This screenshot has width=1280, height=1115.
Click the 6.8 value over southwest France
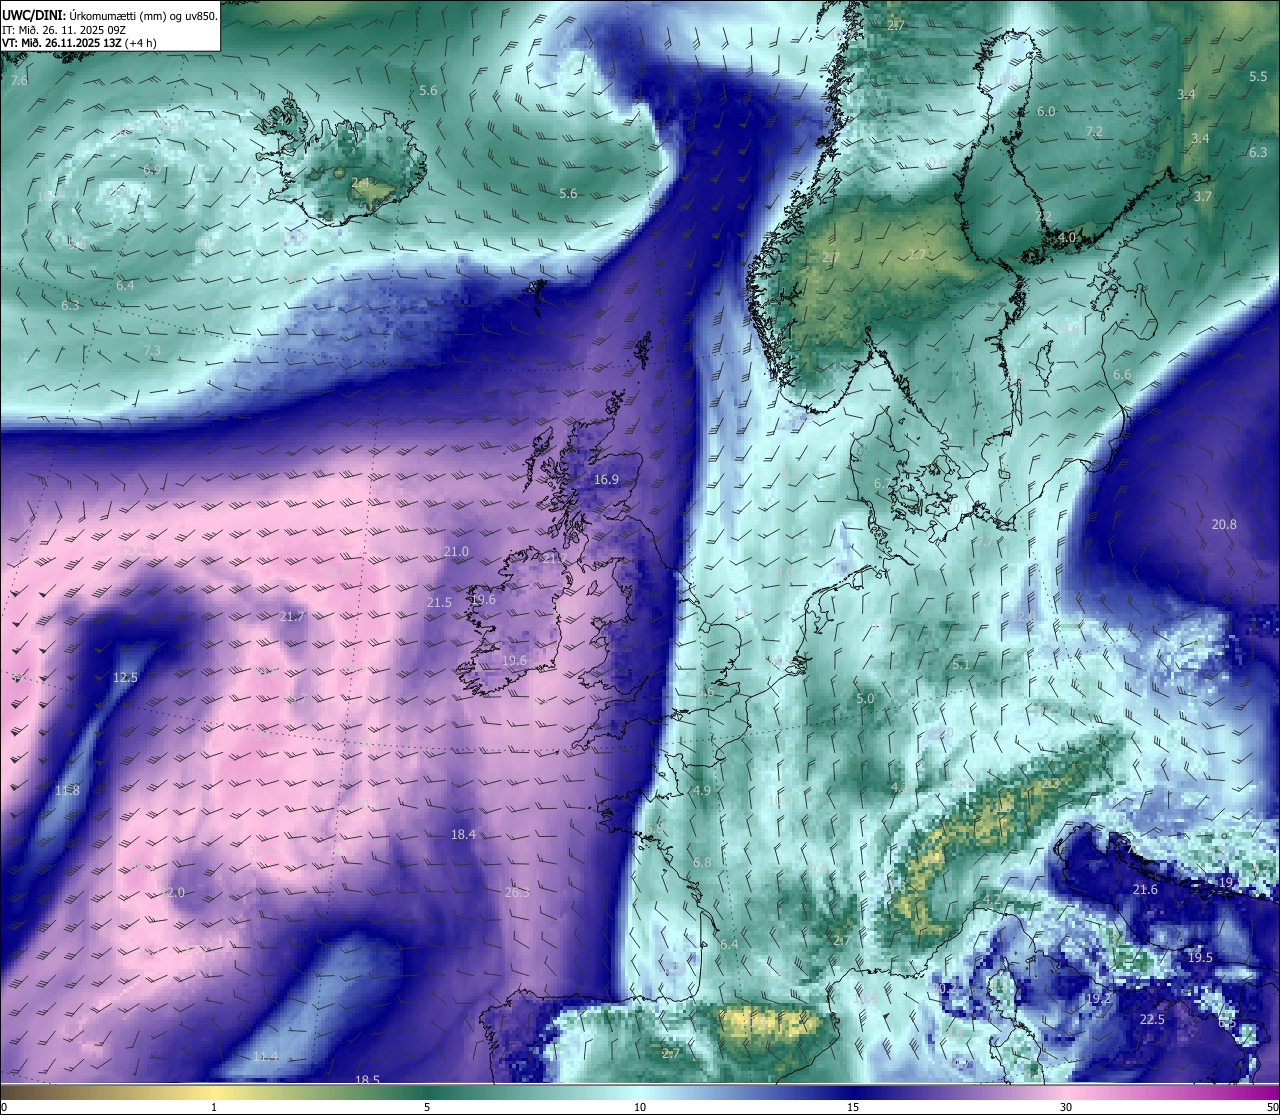[702, 863]
